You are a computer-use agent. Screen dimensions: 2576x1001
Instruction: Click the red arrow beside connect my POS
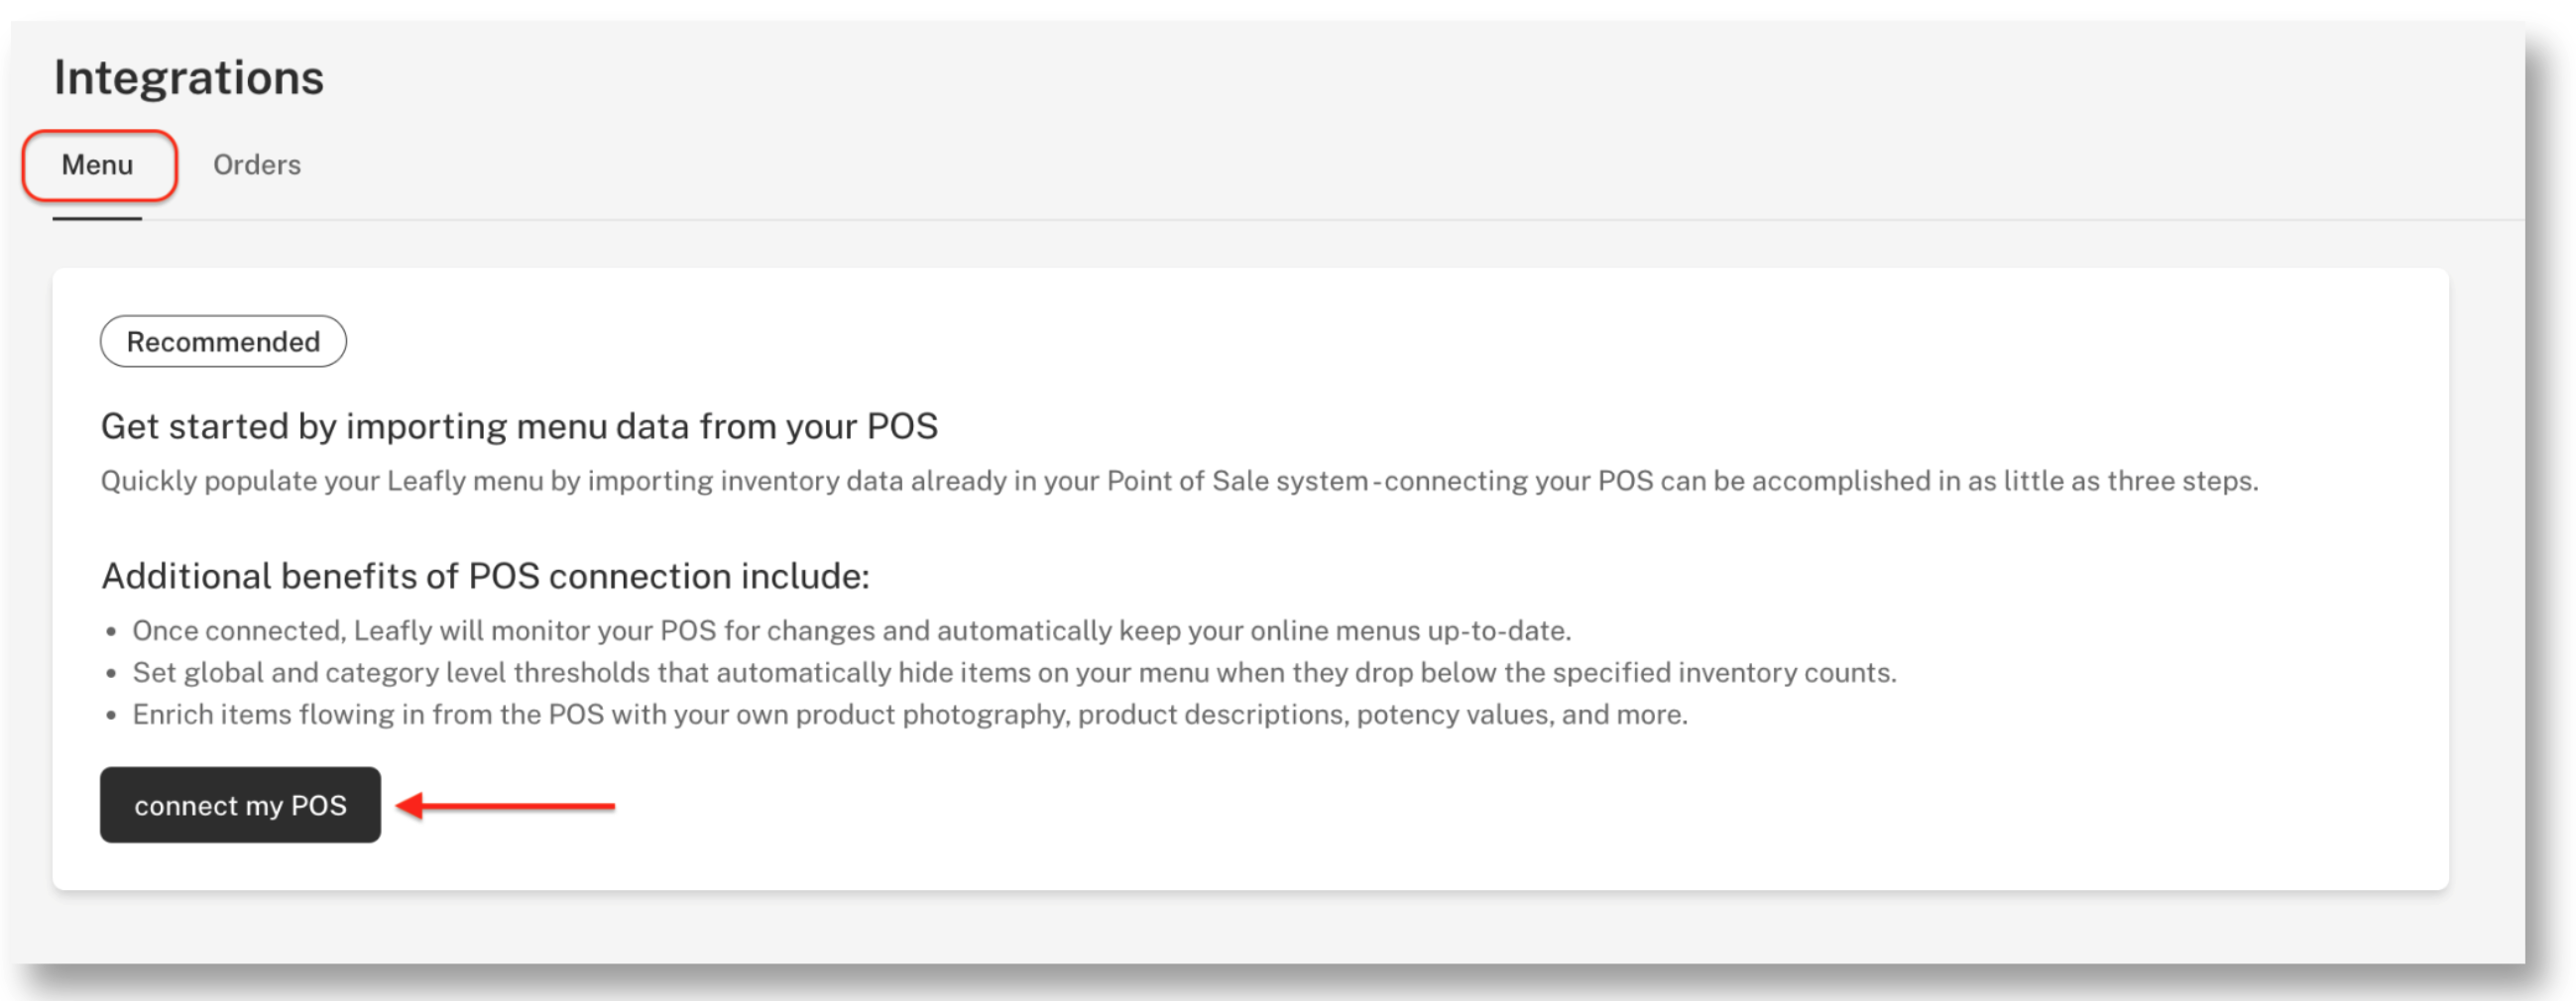coord(505,805)
